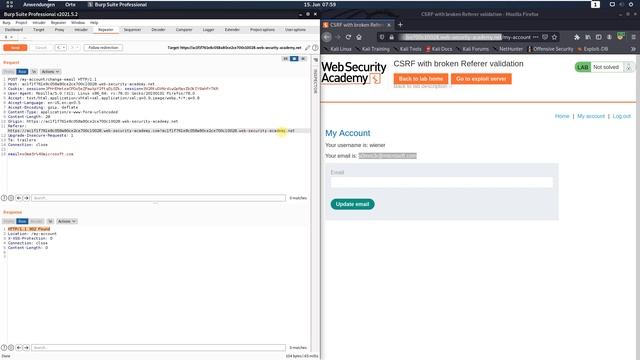Jump to previous match in request search
The image size is (640, 360).
tap(19, 198)
